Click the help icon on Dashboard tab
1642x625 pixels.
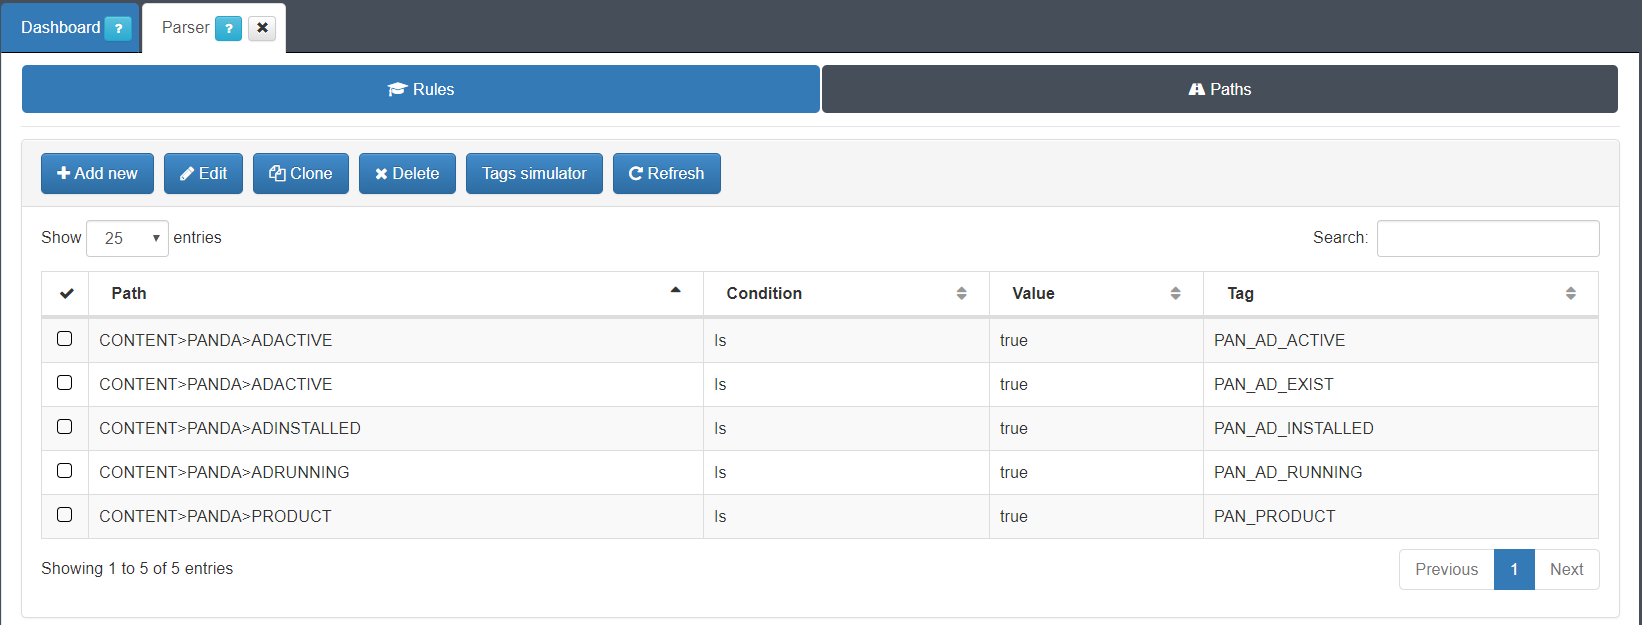118,28
